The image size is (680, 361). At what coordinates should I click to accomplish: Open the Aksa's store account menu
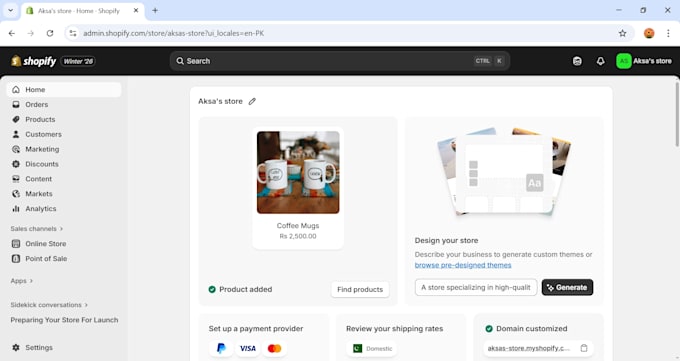[x=644, y=61]
